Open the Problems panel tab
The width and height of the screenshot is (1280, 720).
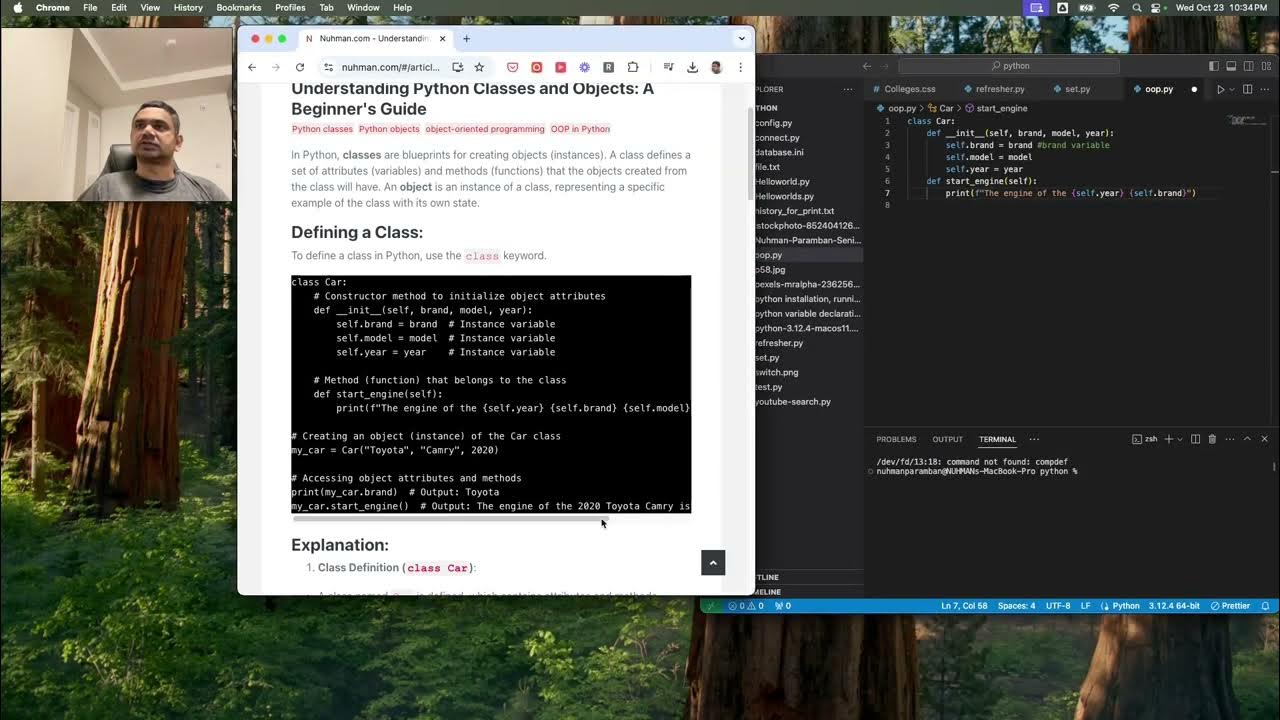(x=896, y=439)
